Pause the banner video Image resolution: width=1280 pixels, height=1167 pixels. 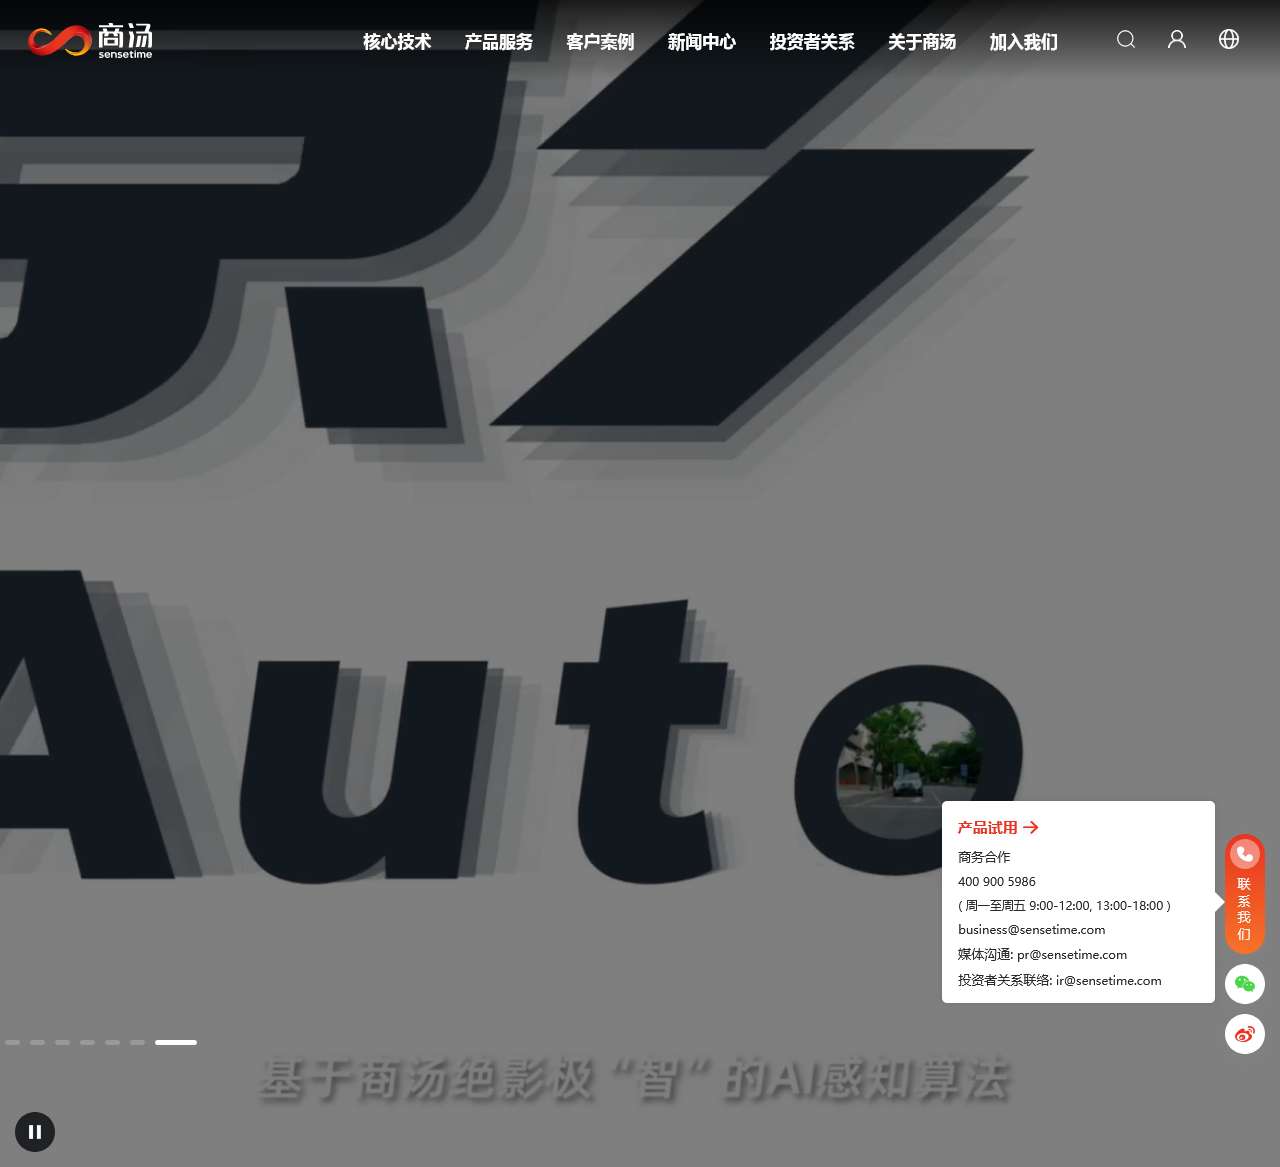pyautogui.click(x=35, y=1132)
